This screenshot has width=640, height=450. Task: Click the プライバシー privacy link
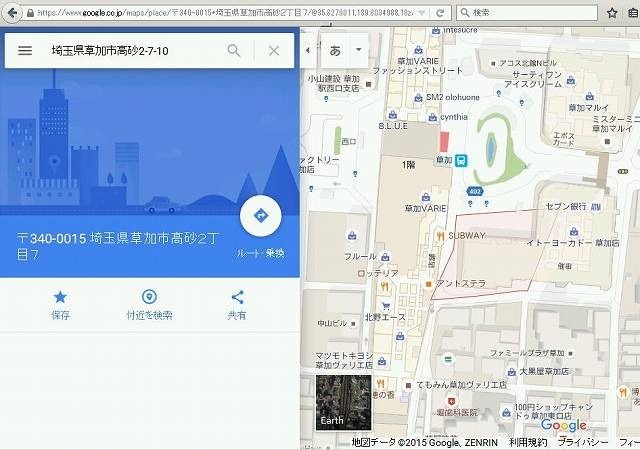(583, 442)
